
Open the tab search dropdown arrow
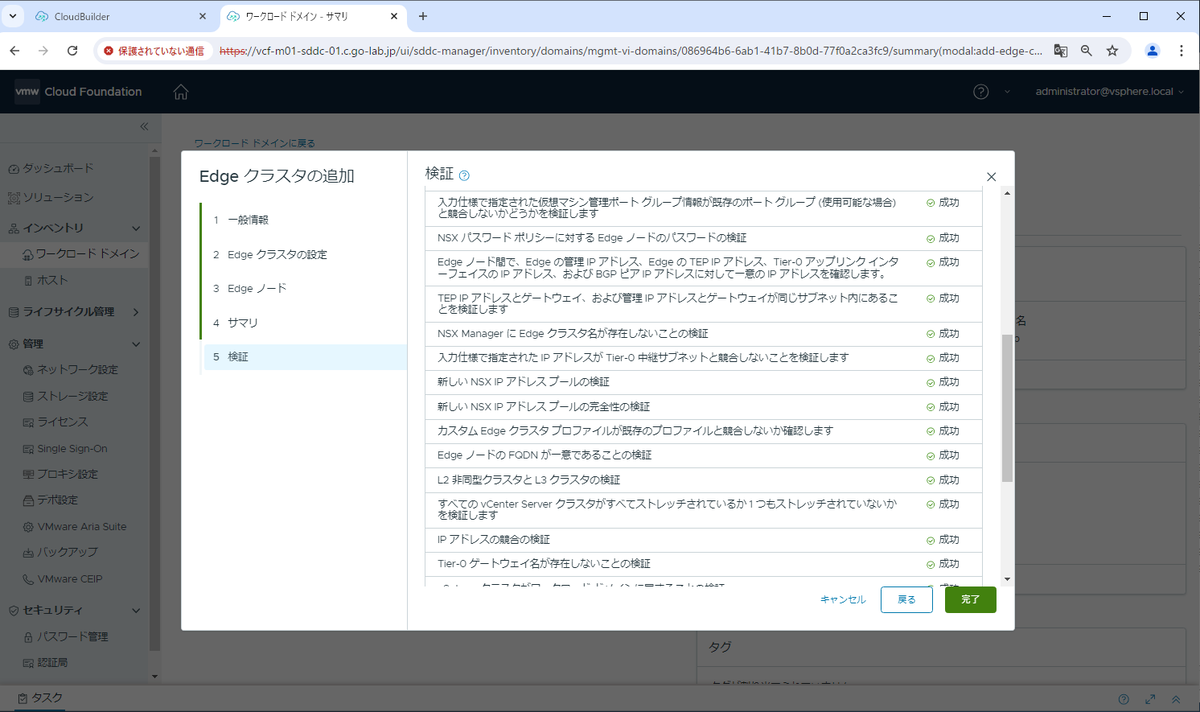[x=13, y=16]
